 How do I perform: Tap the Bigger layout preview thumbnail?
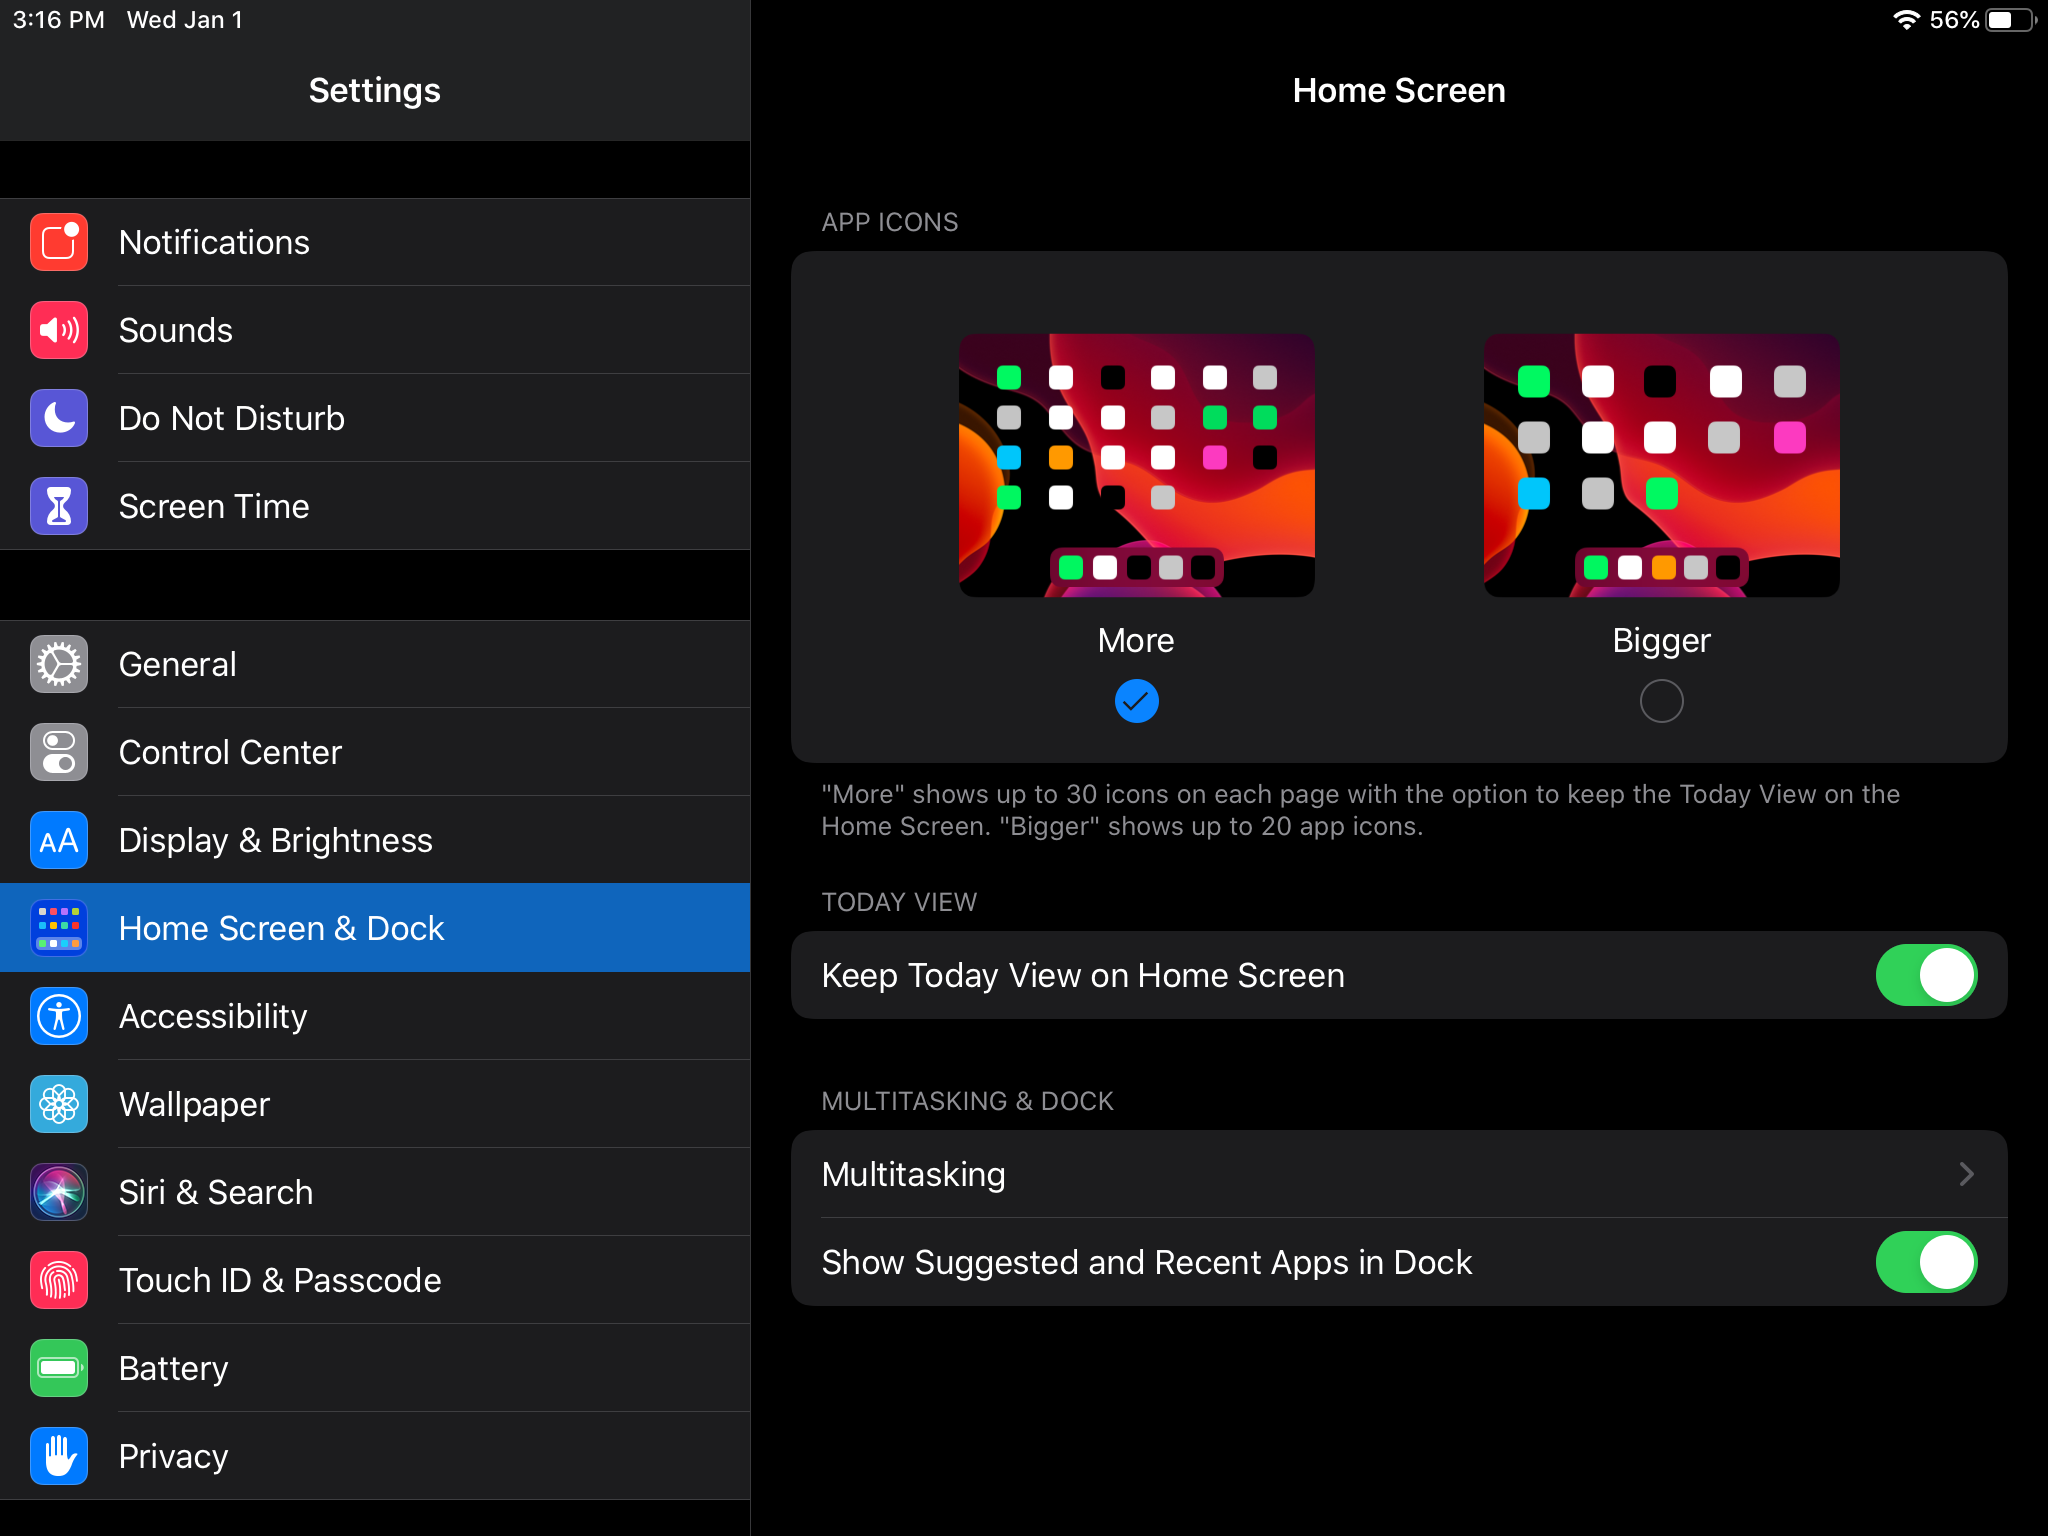point(1661,466)
